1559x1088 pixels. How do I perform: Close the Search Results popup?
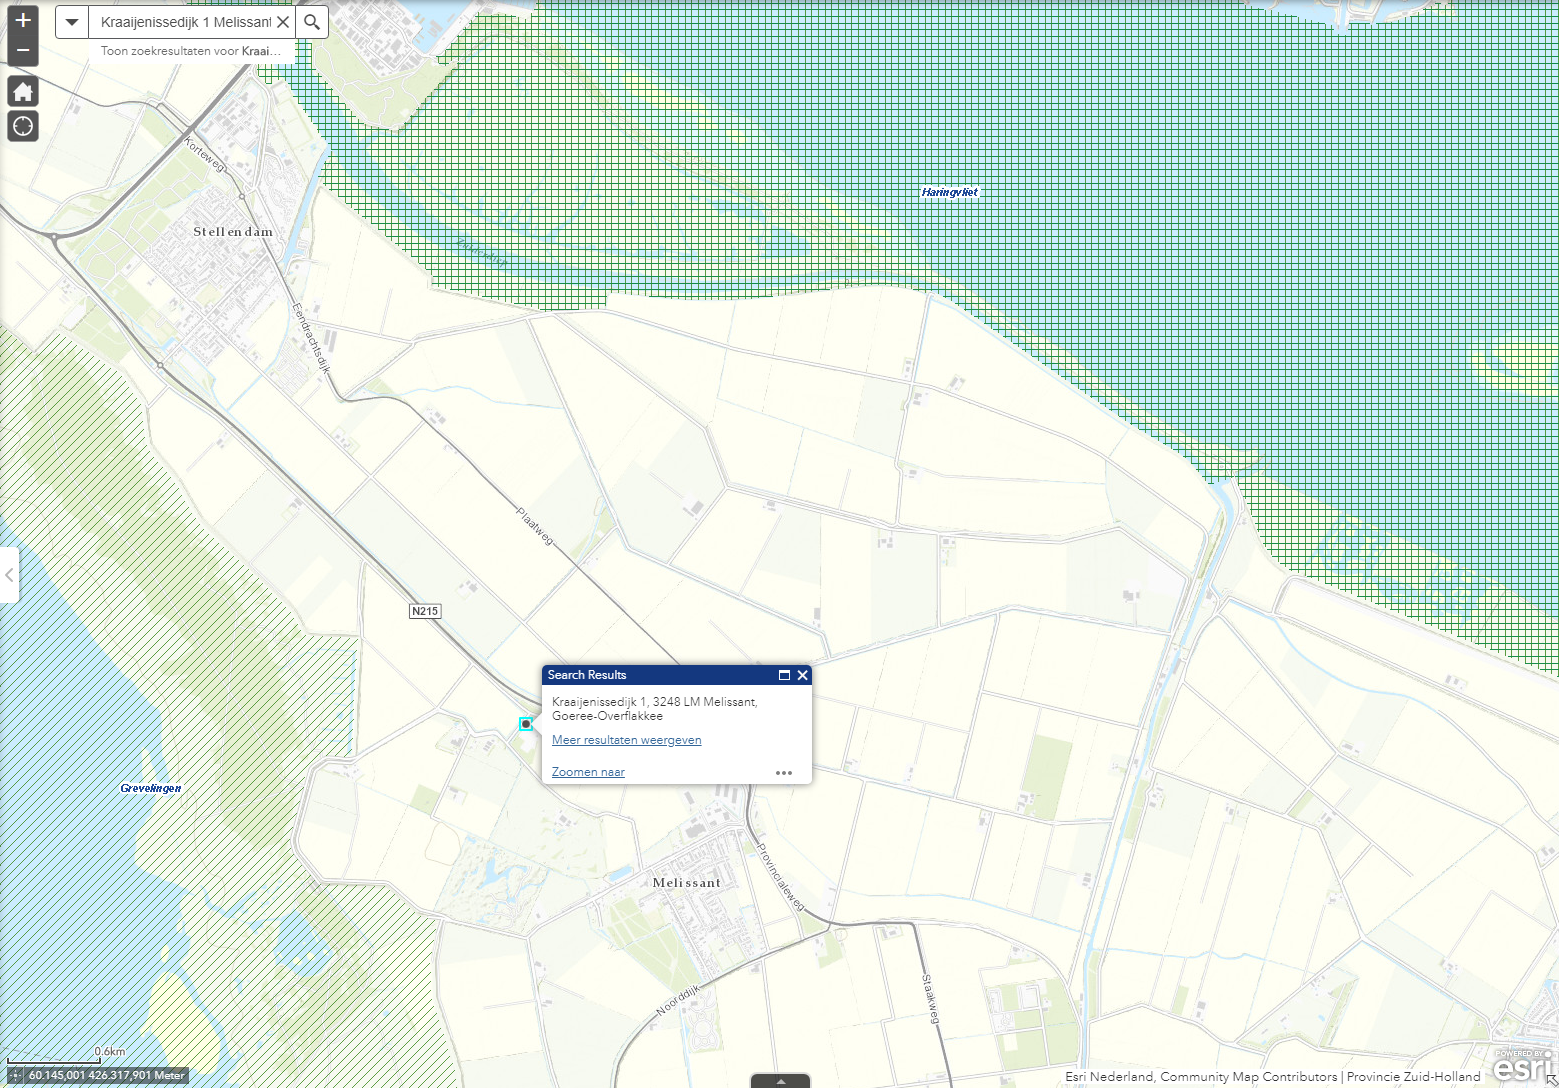pos(802,675)
